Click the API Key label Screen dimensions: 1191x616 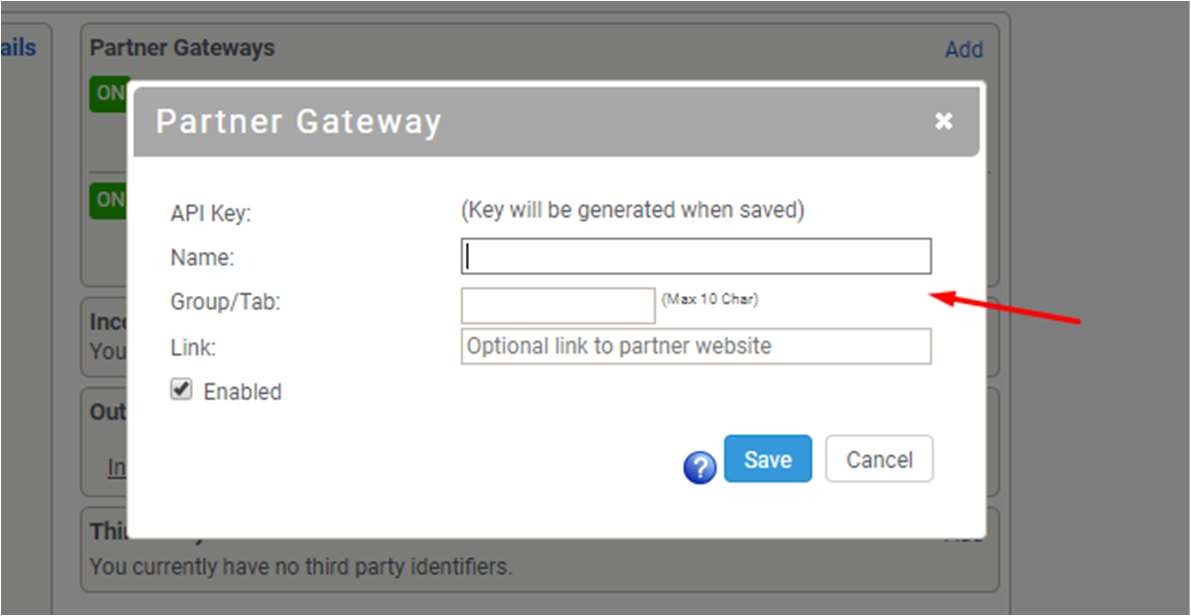coord(210,213)
